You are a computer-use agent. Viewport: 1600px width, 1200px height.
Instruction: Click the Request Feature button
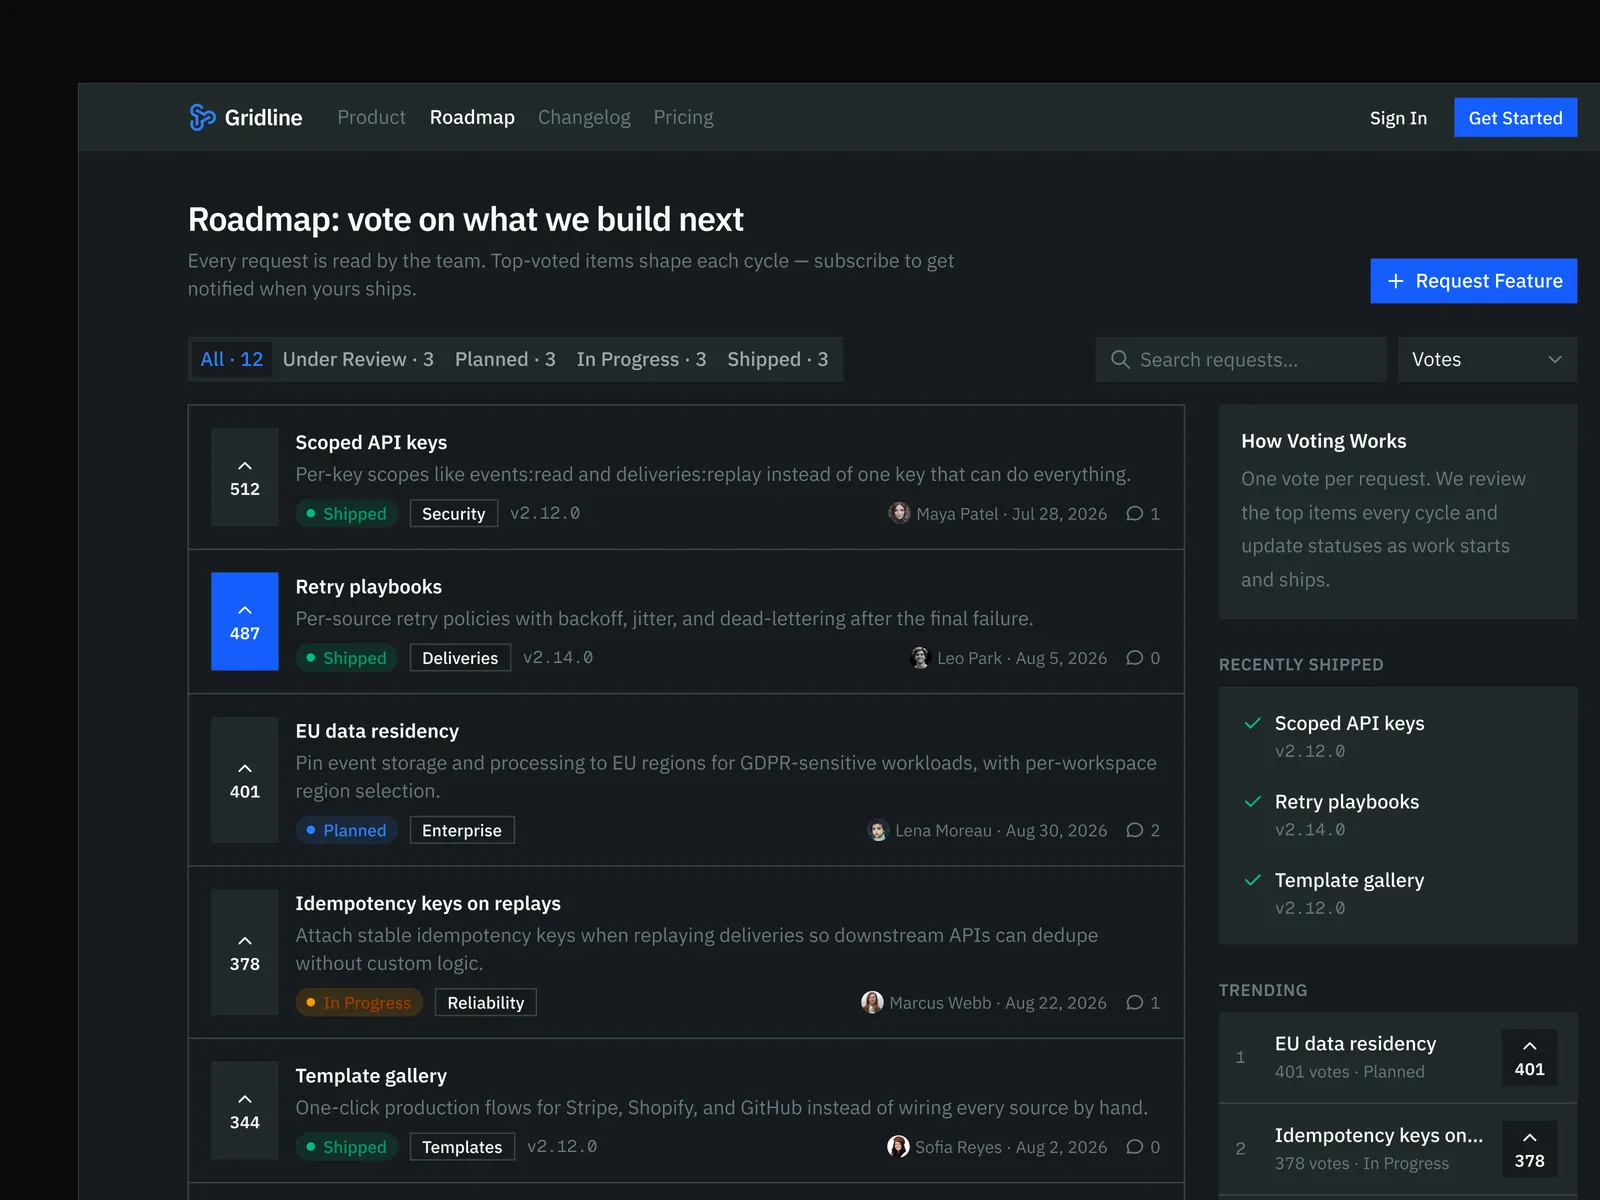click(x=1473, y=281)
